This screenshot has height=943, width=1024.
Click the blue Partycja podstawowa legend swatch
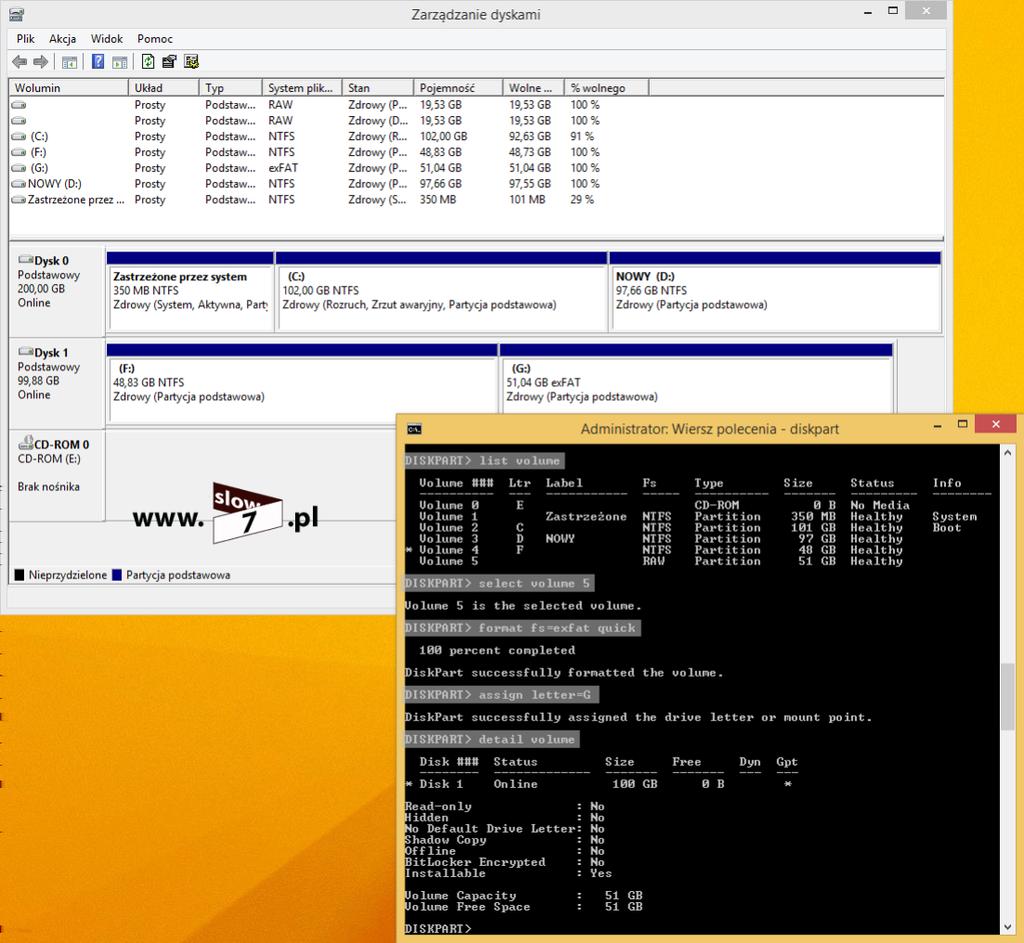coord(117,575)
